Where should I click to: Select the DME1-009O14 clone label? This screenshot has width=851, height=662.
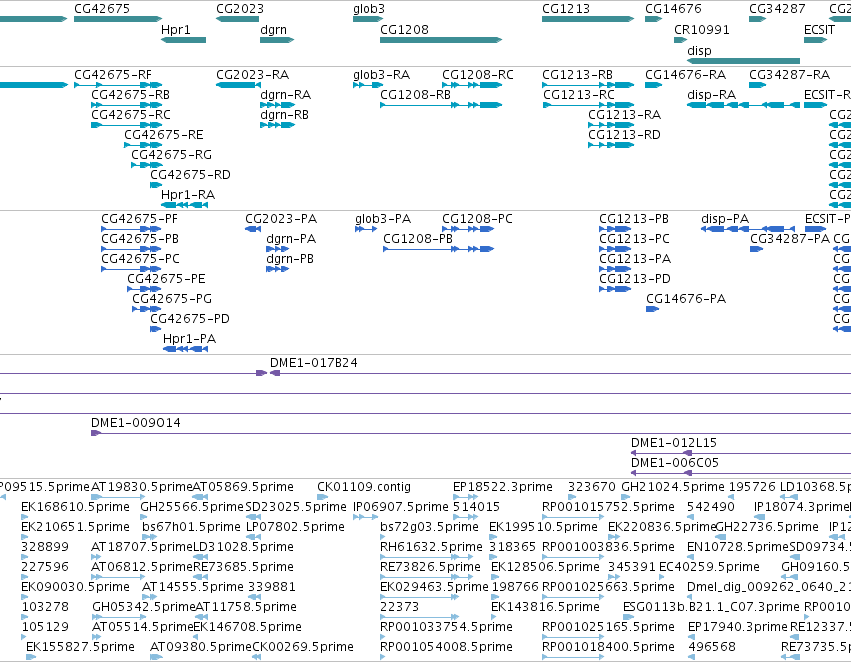pyautogui.click(x=136, y=423)
